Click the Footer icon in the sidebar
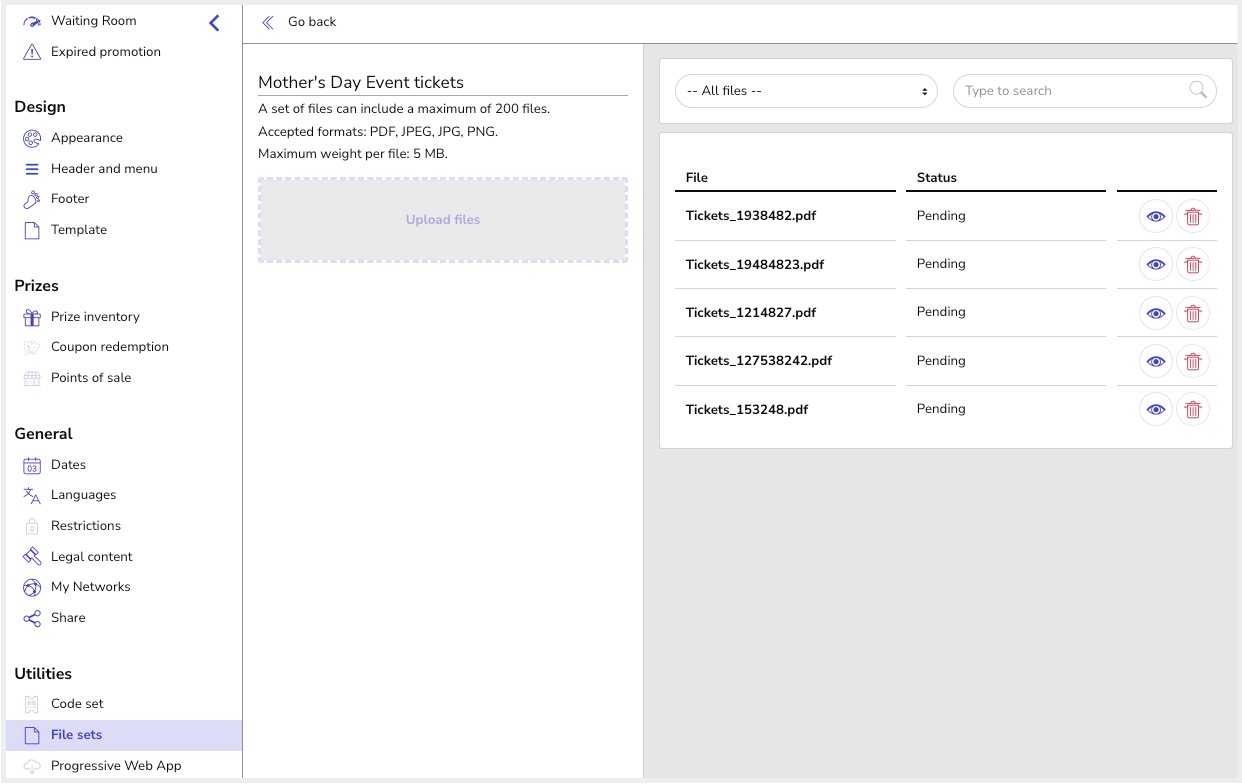 tap(32, 199)
